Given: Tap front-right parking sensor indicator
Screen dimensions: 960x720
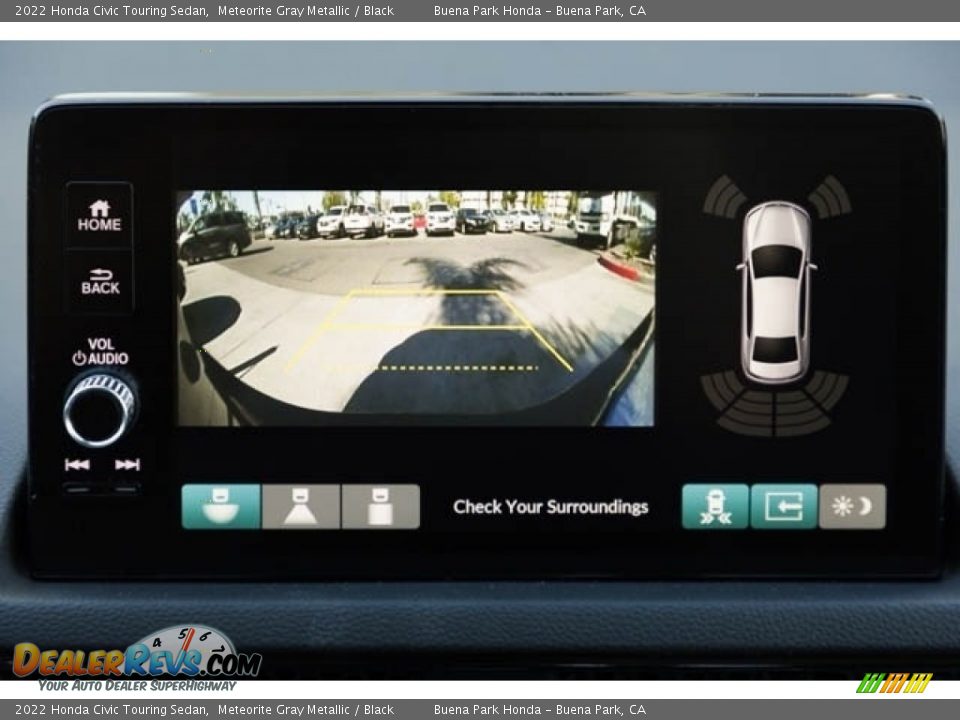Looking at the screenshot, I should click(x=829, y=197).
